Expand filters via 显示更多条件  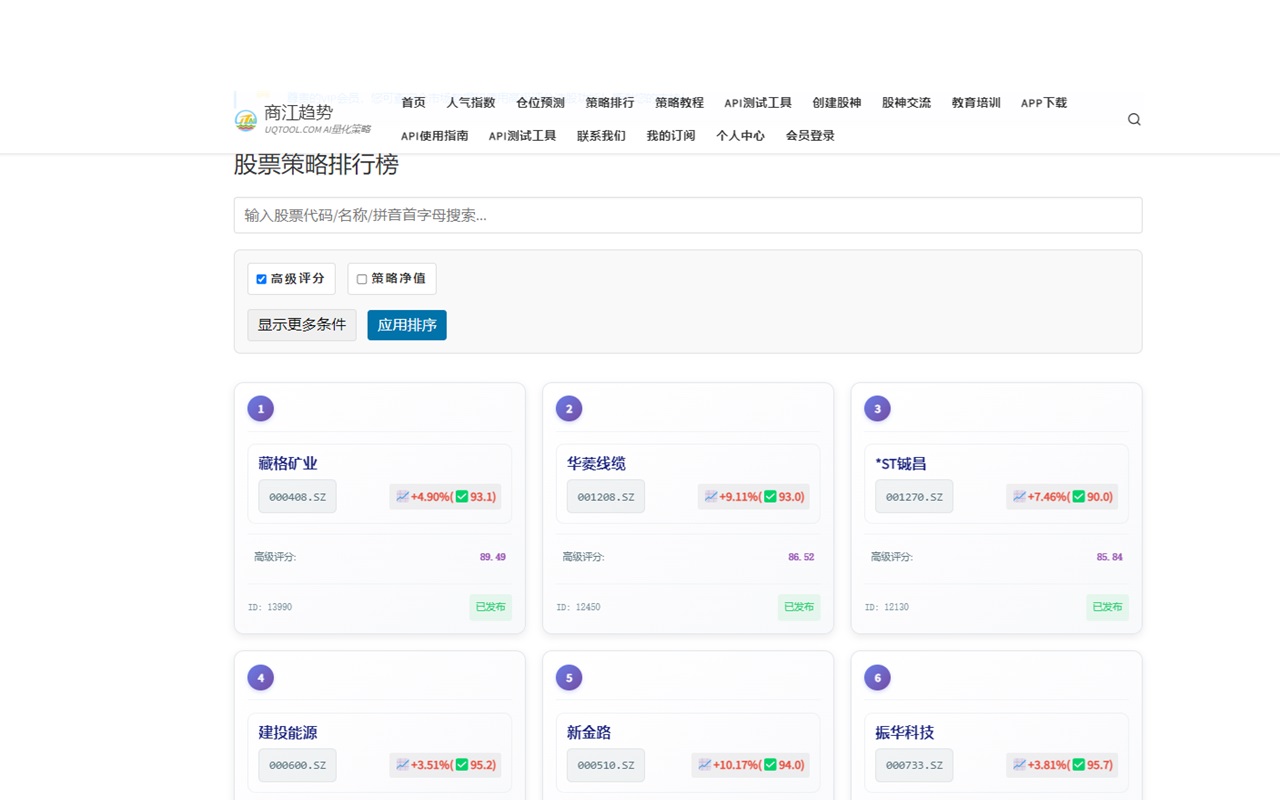click(301, 324)
